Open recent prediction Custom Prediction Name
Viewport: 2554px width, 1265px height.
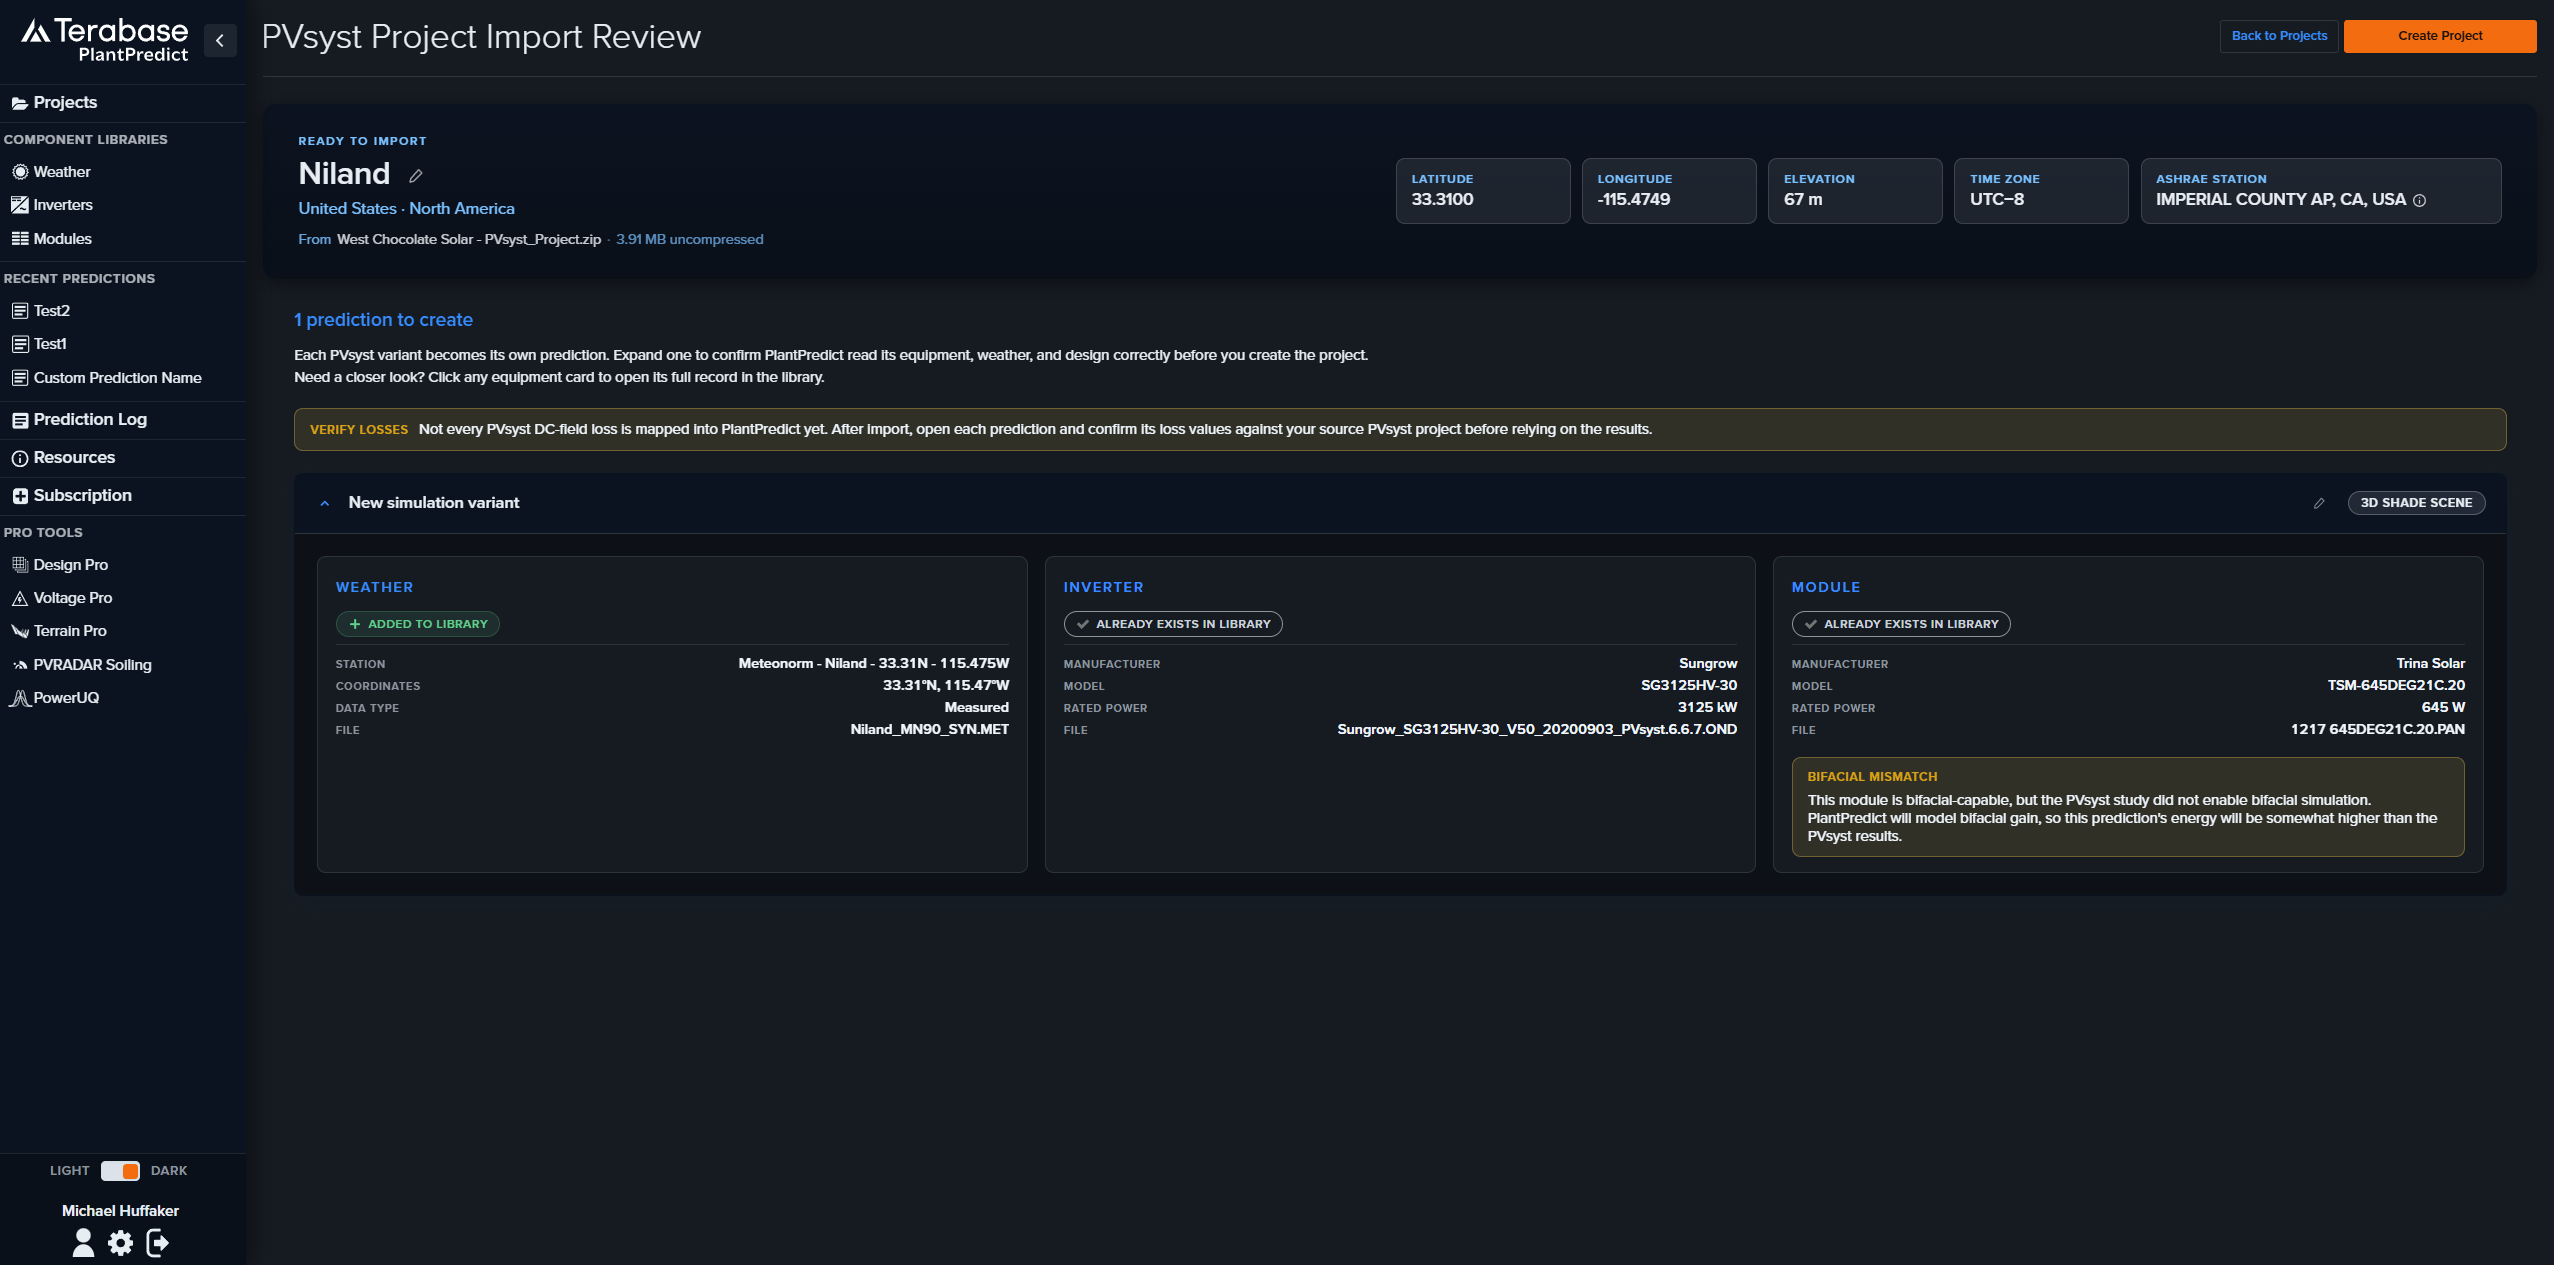tap(117, 378)
